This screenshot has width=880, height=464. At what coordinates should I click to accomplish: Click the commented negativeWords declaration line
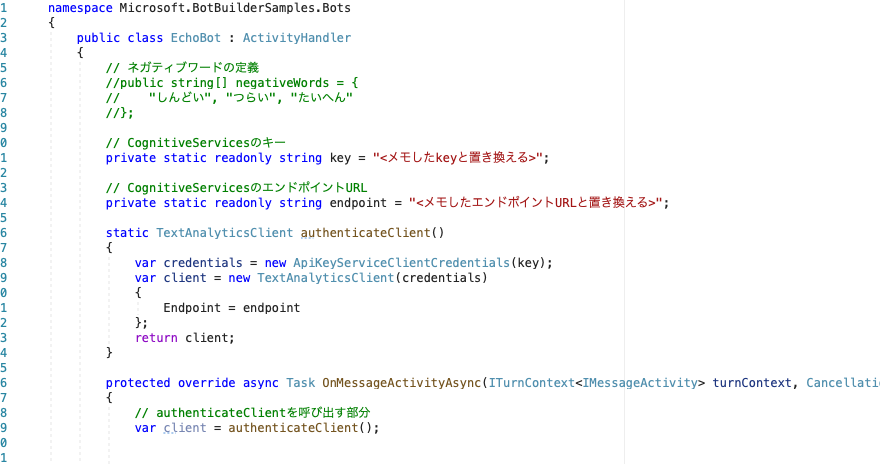click(232, 83)
